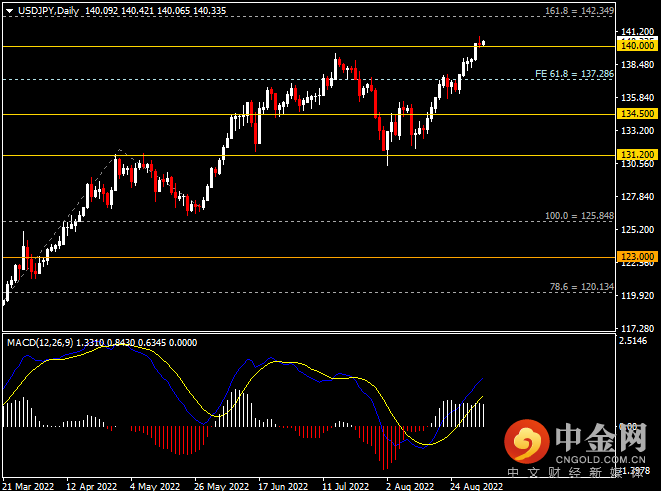Select the 117.280 price axis value
This screenshot has height=491, width=661.
(x=638, y=328)
